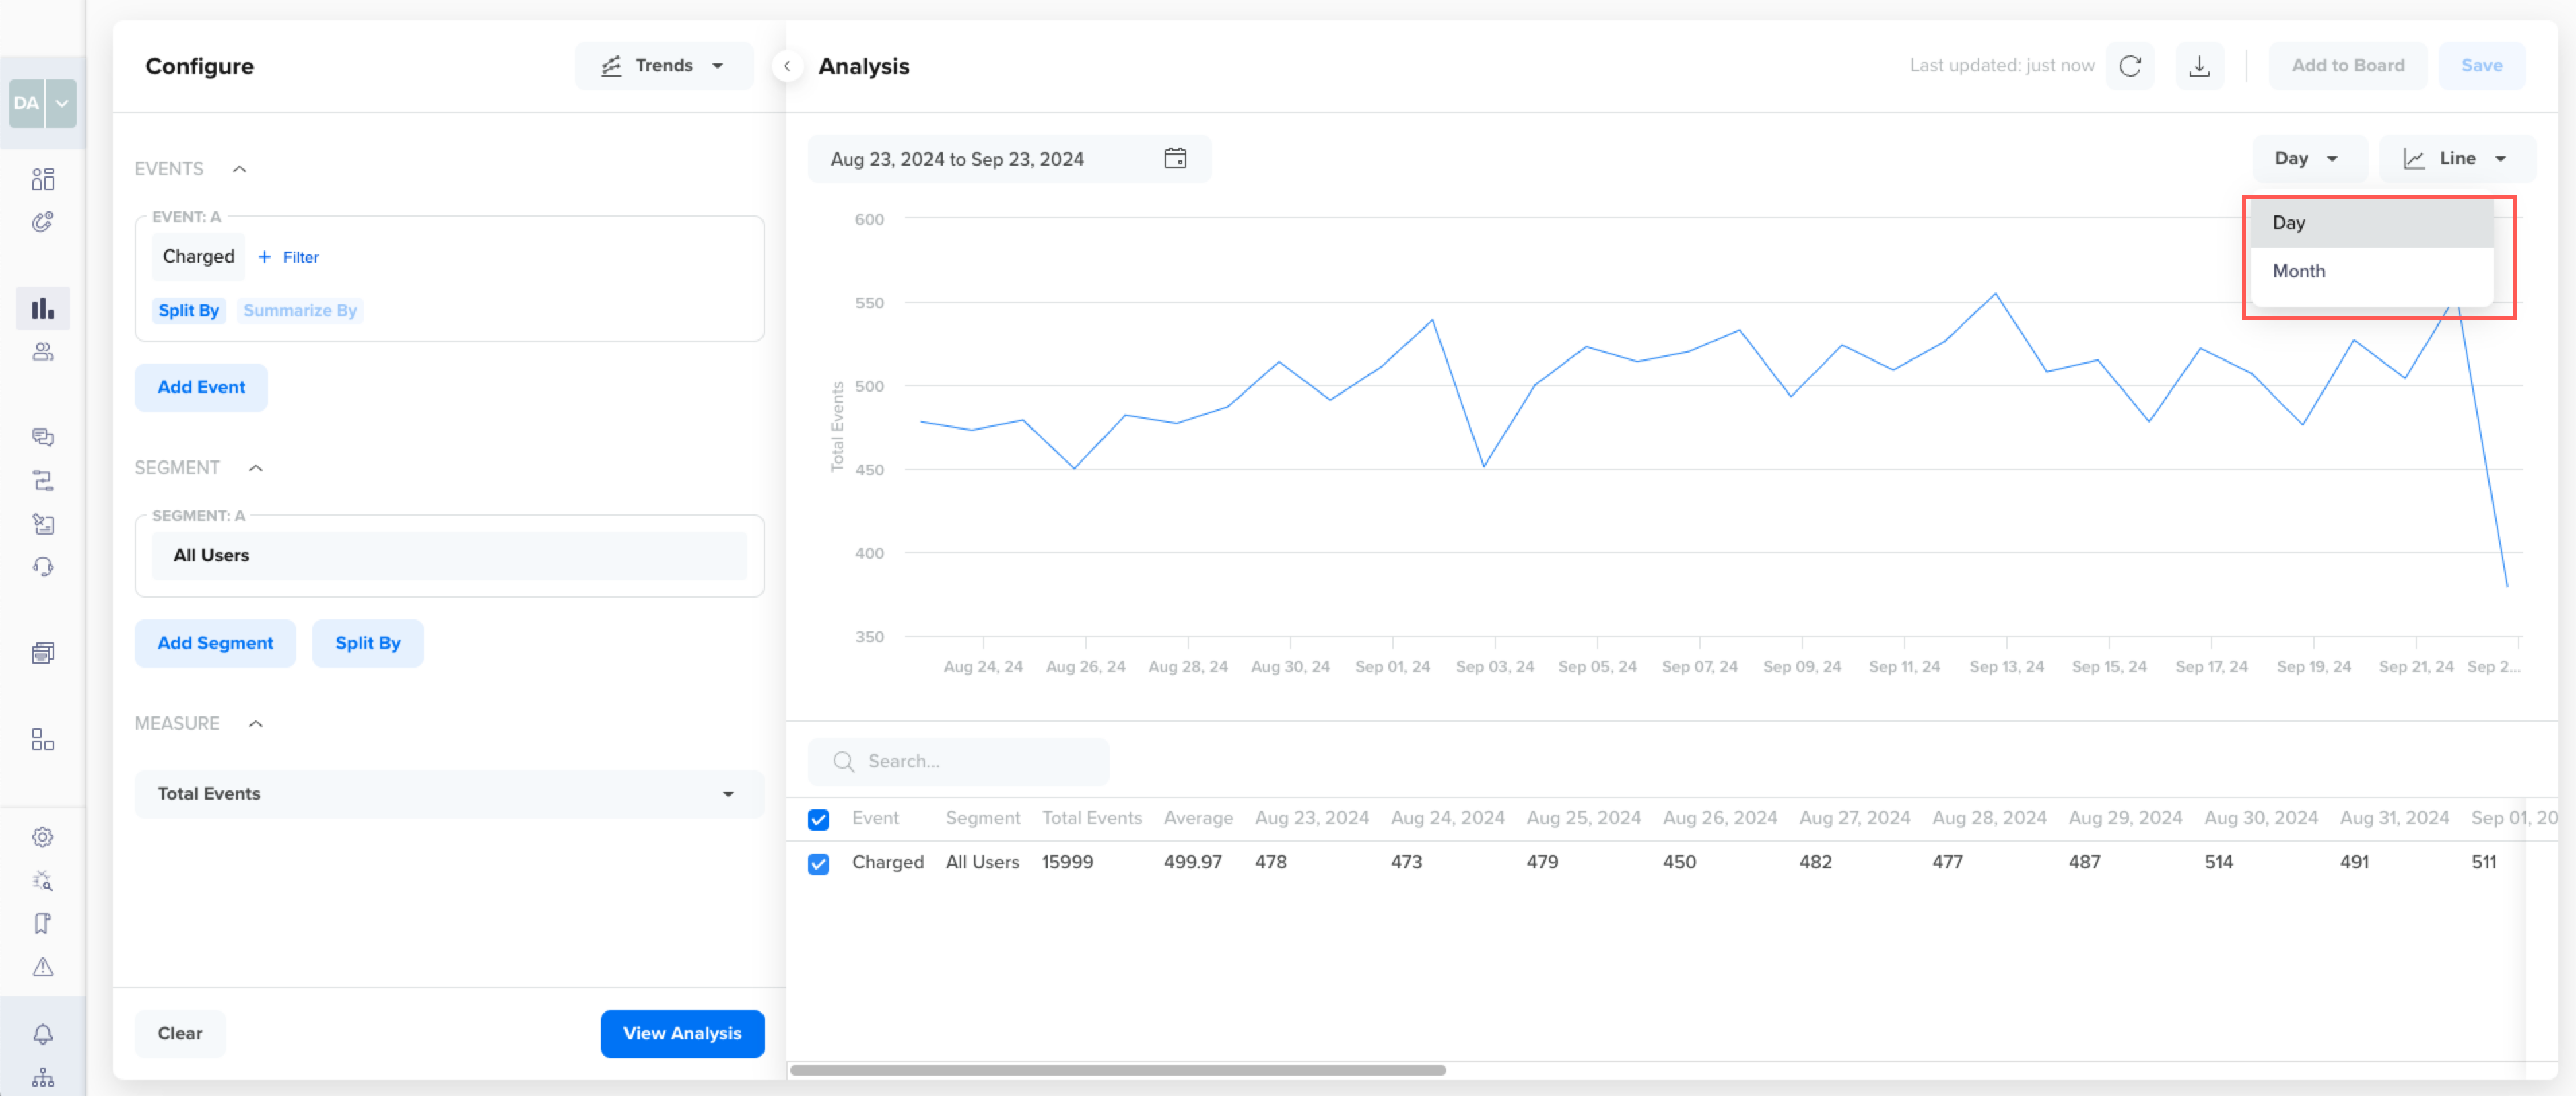Click the notification bell sidebar icon

pos(42,1034)
